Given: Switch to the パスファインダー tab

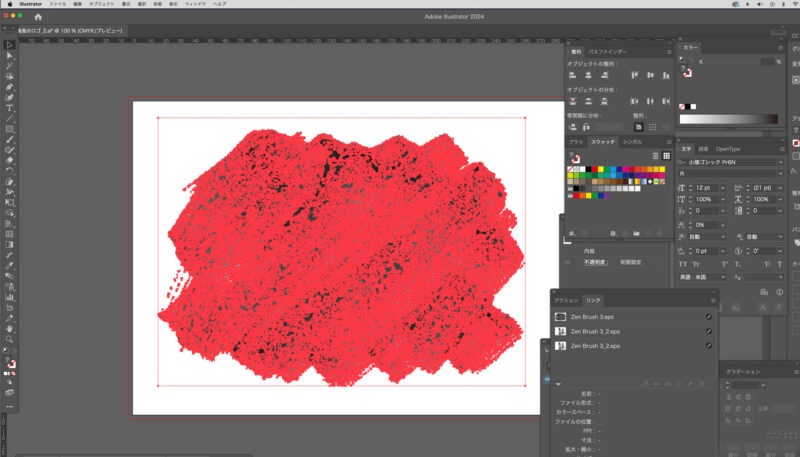Looking at the screenshot, I should tap(606, 51).
